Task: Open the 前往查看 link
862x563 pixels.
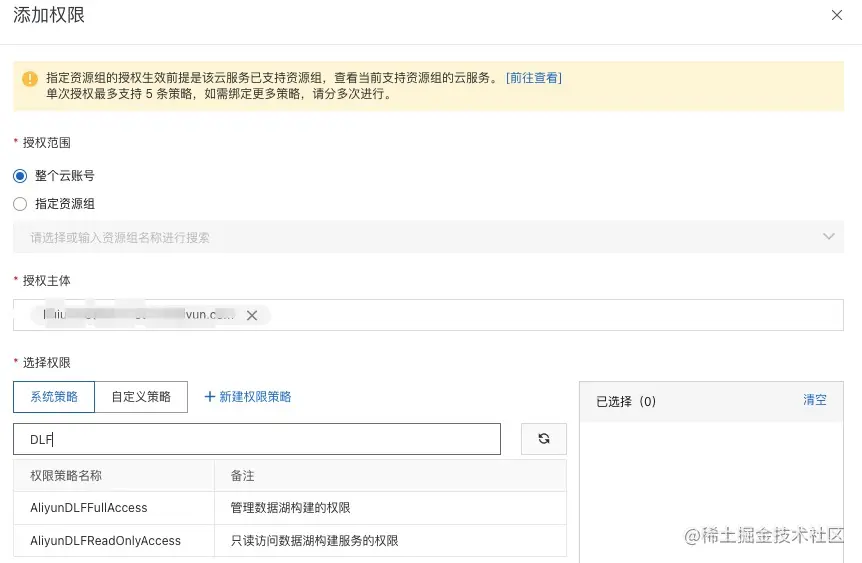Action: tap(534, 78)
